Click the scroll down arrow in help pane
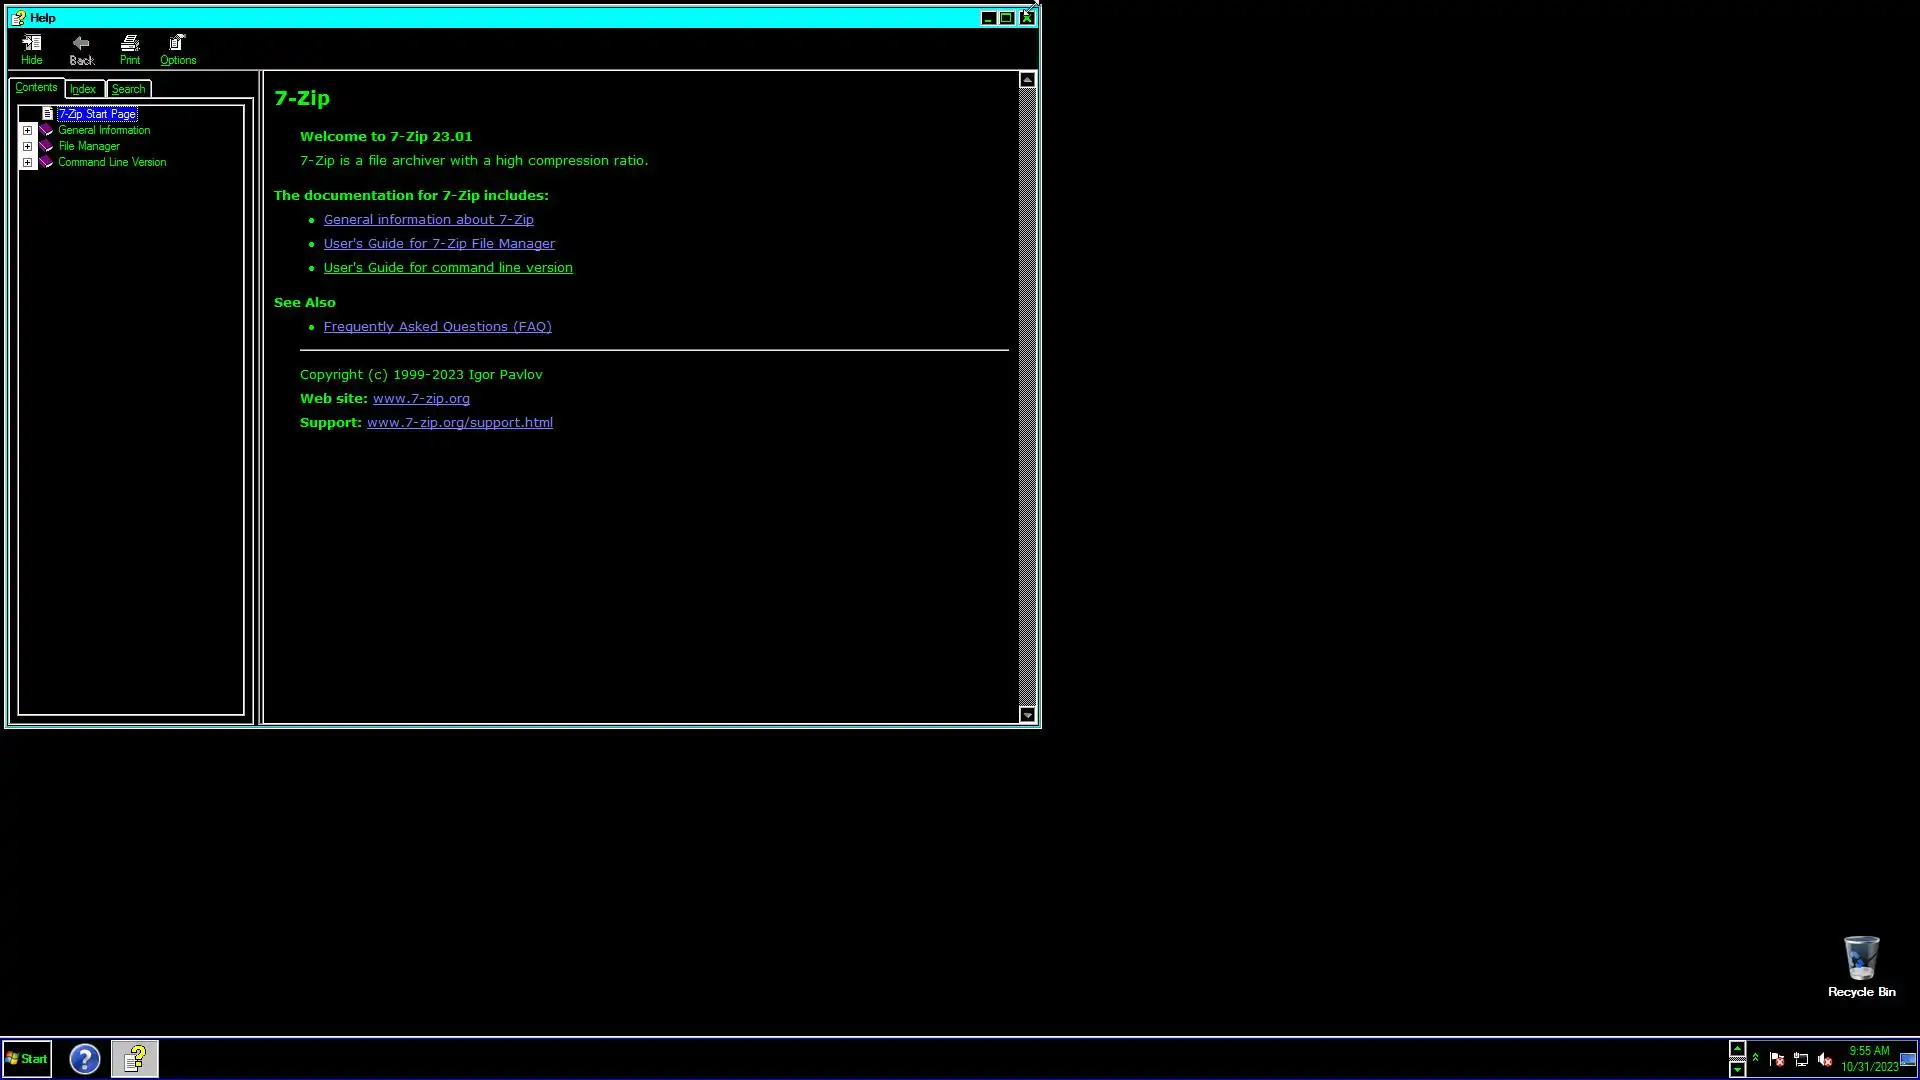Screen dimensions: 1920x1080 1027,715
